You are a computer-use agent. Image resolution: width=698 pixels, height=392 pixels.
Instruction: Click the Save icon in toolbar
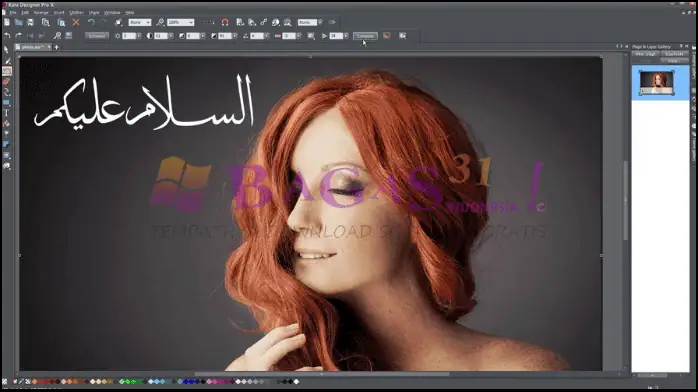coord(30,22)
